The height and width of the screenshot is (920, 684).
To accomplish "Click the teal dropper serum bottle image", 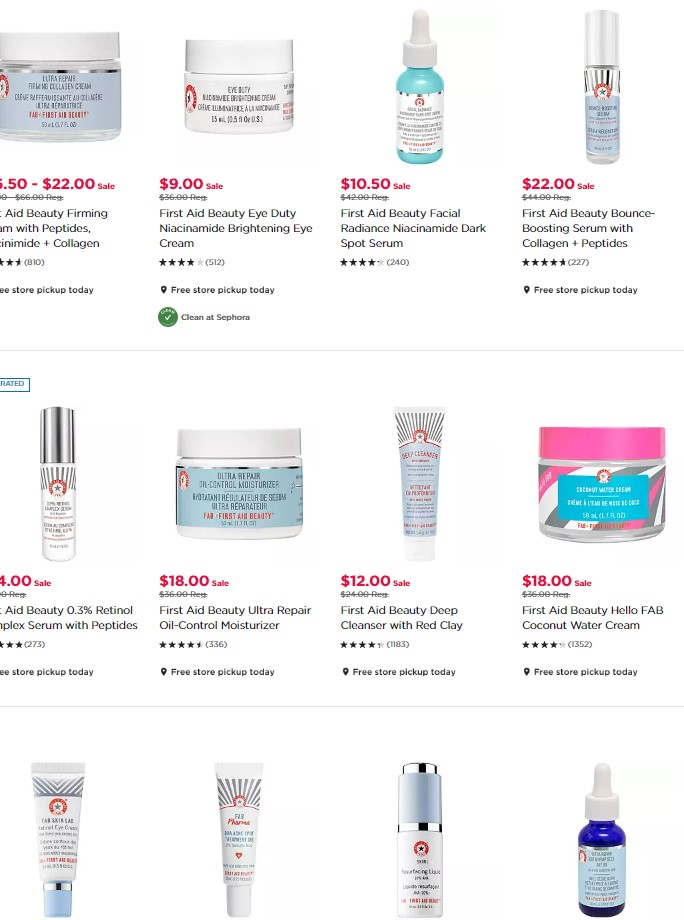I will [x=420, y=87].
